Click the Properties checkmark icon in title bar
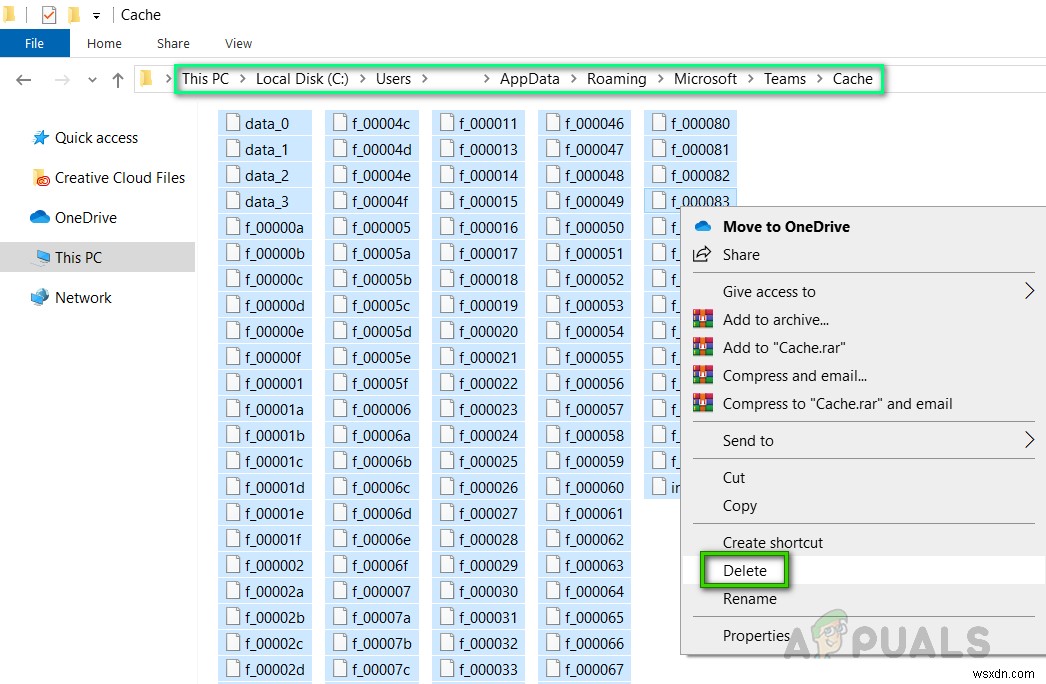The width and height of the screenshot is (1046, 684). [49, 15]
